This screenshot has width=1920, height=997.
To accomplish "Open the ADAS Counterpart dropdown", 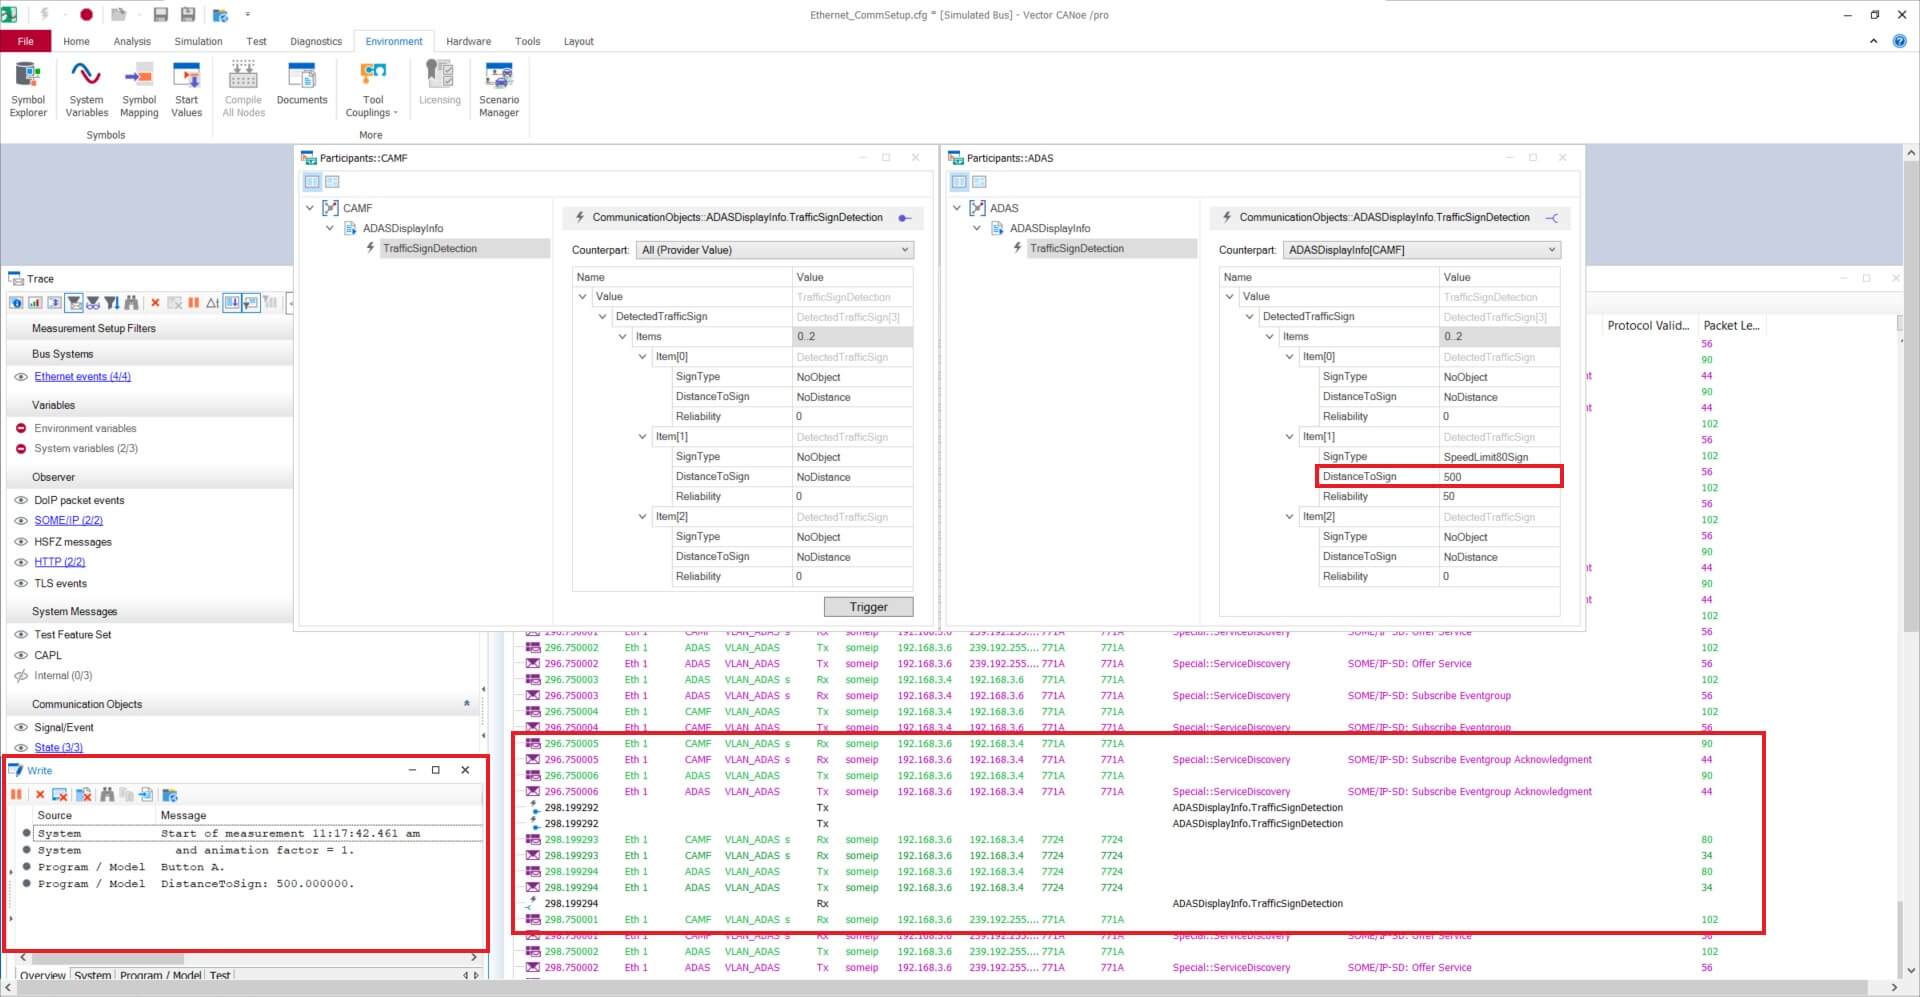I will [x=1421, y=250].
